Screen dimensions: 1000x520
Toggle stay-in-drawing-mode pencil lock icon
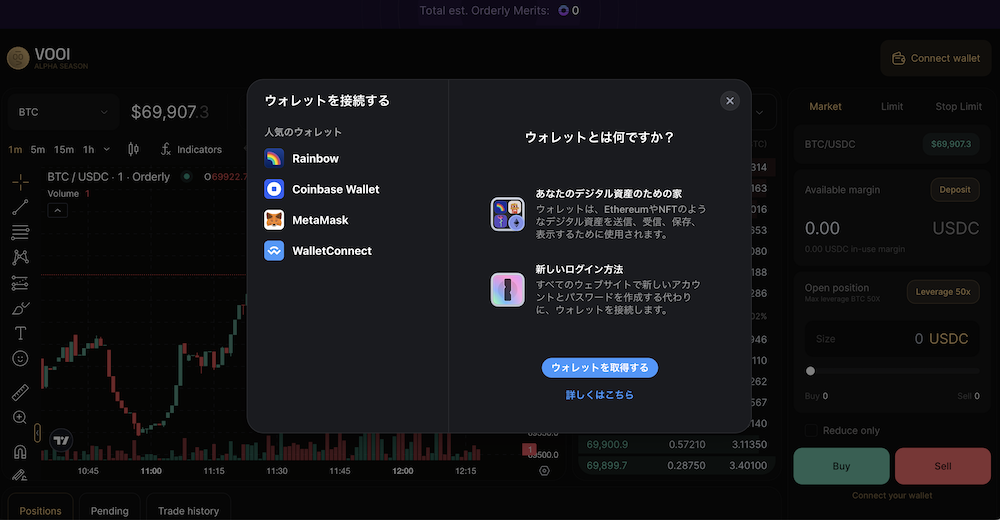point(20,475)
